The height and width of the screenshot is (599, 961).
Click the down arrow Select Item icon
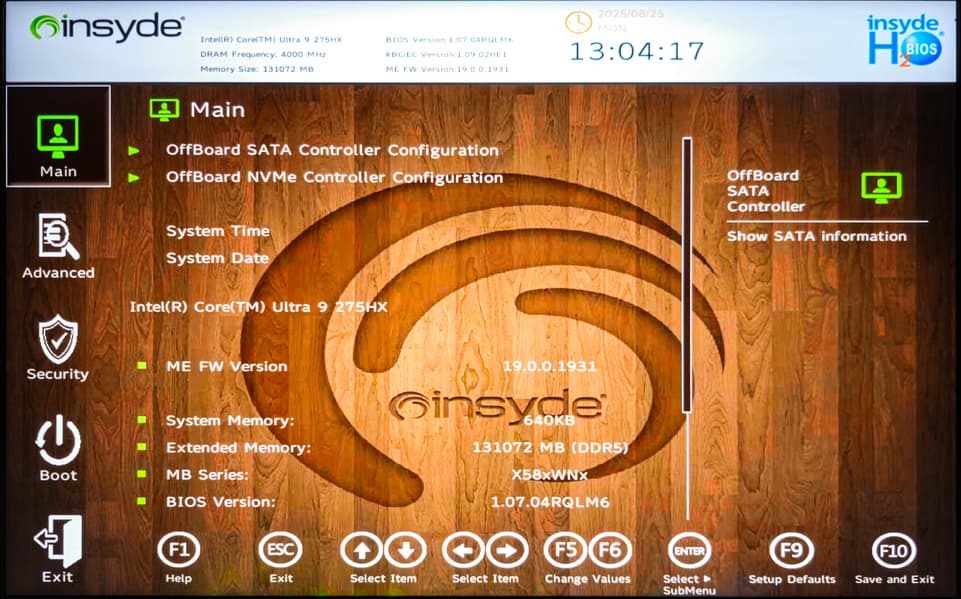tap(405, 550)
